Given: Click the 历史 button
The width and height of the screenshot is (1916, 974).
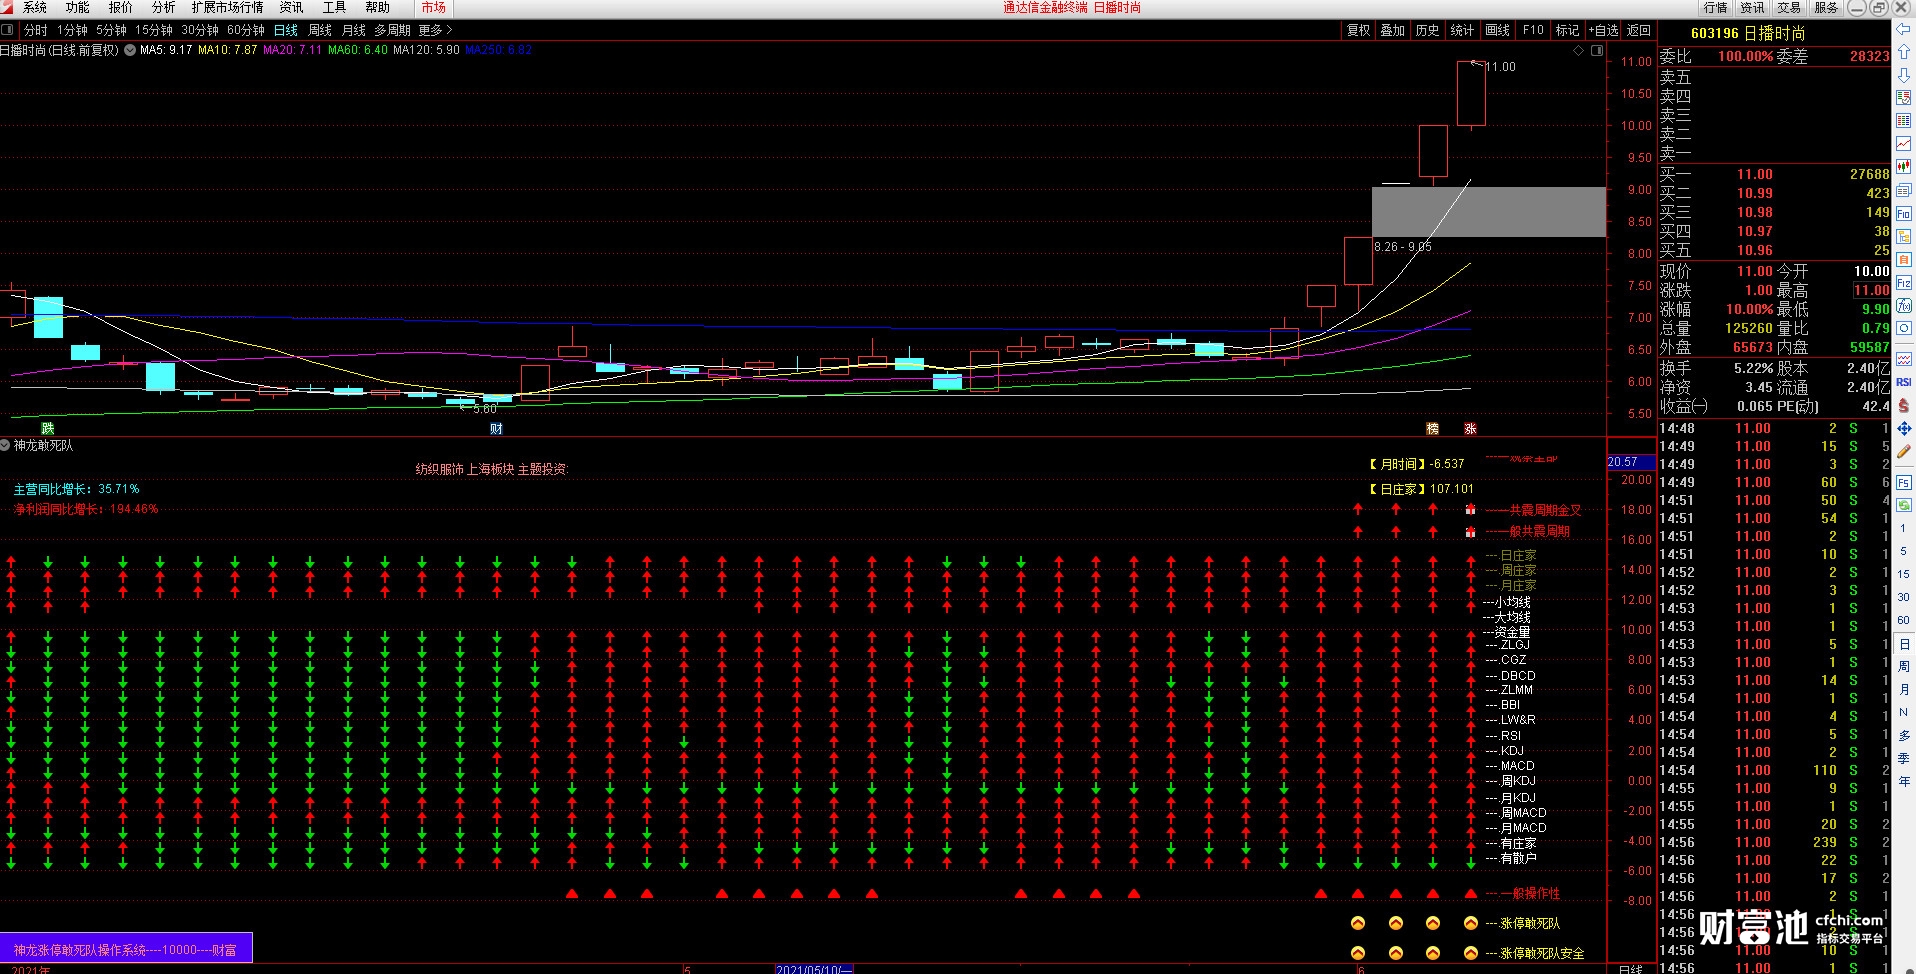Looking at the screenshot, I should coord(1427,30).
